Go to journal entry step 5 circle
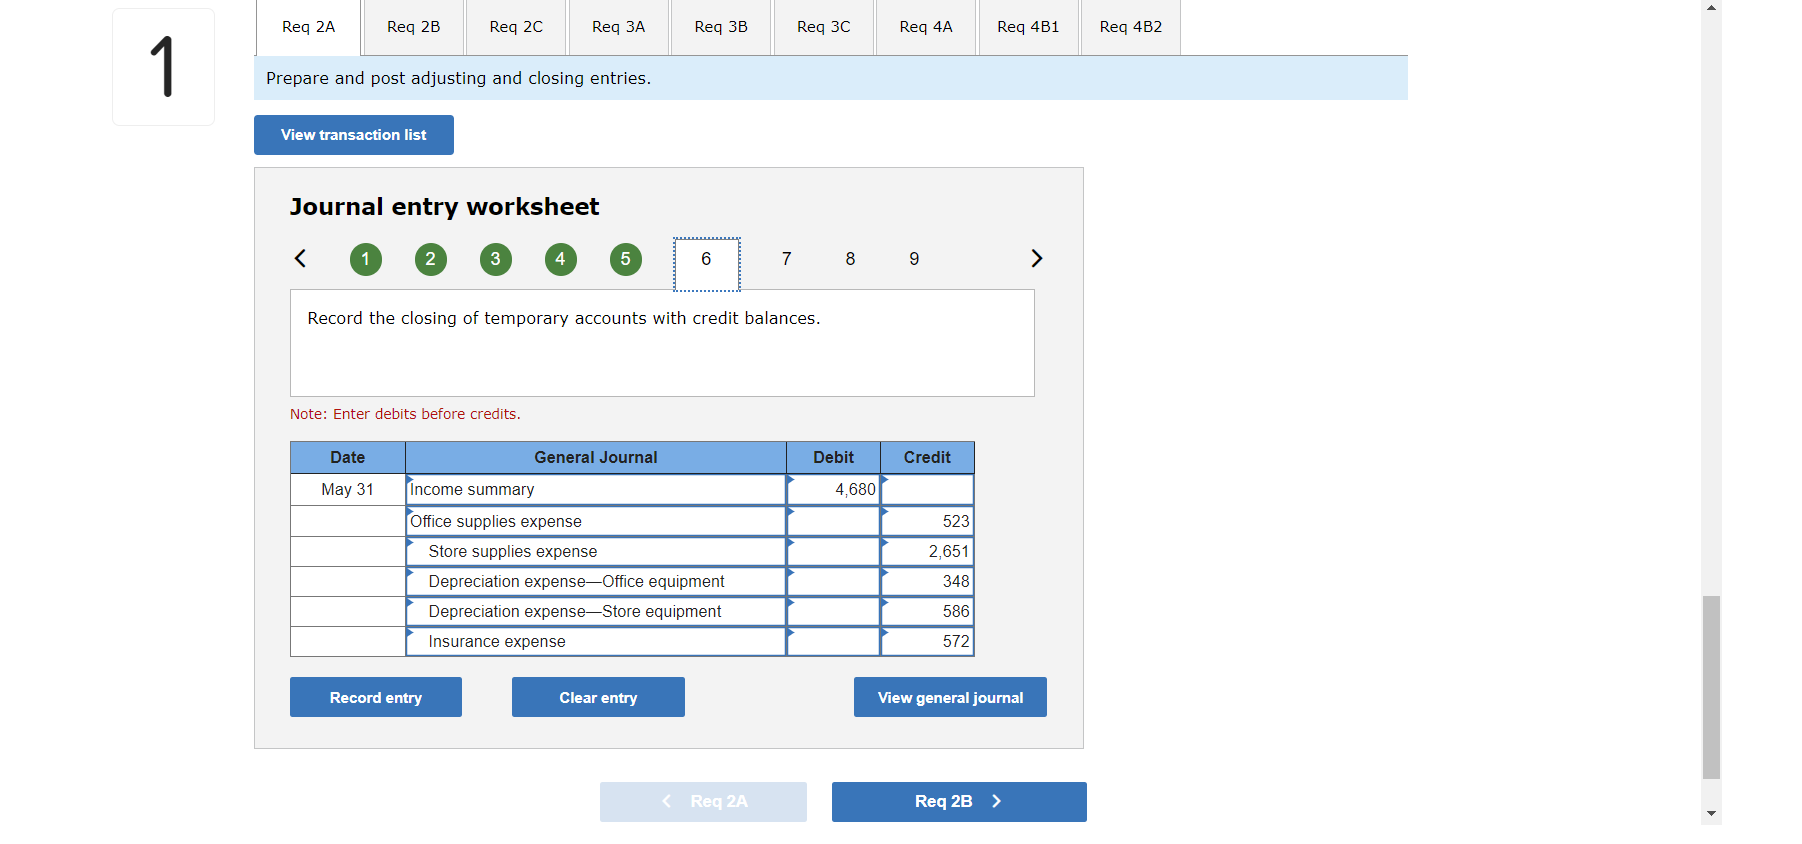This screenshot has height=844, width=1802. click(x=626, y=259)
